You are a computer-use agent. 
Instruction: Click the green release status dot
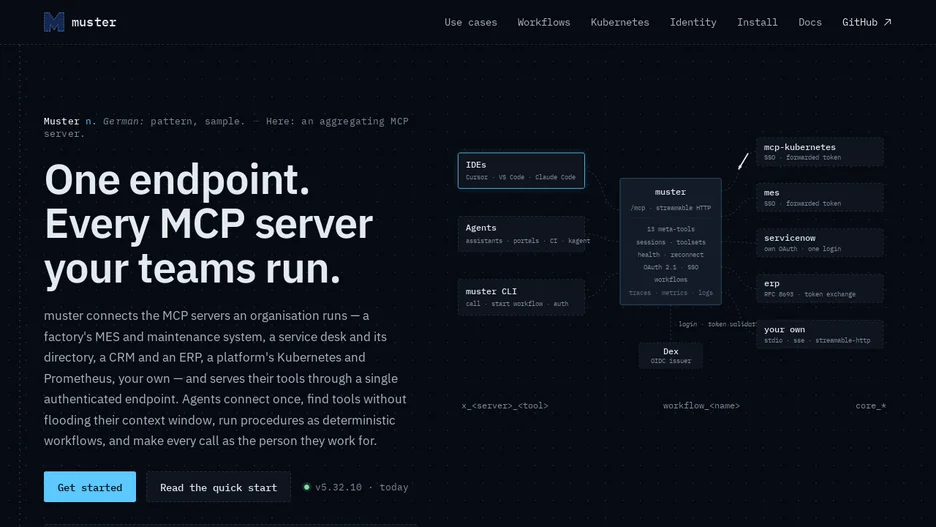click(x=306, y=487)
